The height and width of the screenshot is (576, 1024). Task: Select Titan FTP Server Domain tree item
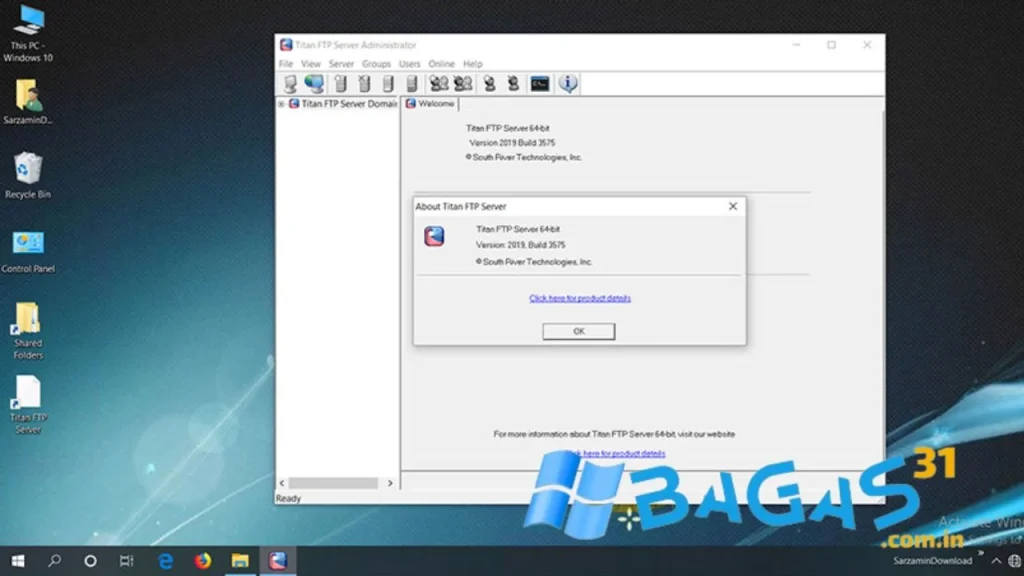pyautogui.click(x=349, y=104)
